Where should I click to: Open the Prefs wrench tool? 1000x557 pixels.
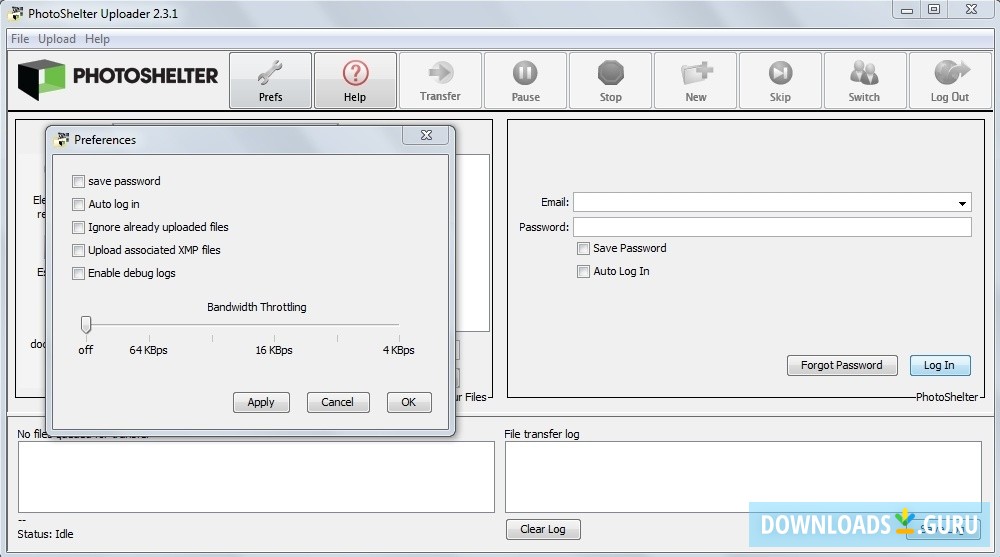click(270, 80)
